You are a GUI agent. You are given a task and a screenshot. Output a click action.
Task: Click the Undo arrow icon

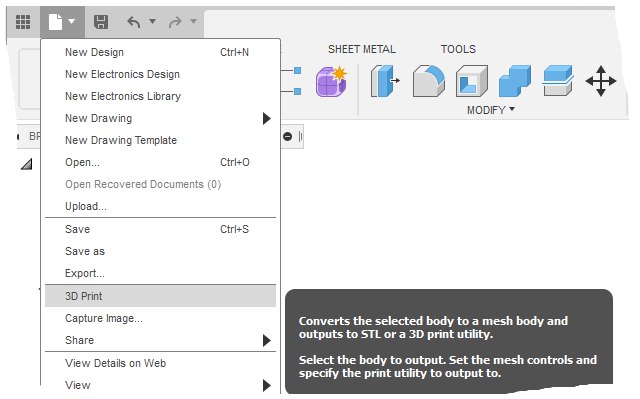(134, 22)
